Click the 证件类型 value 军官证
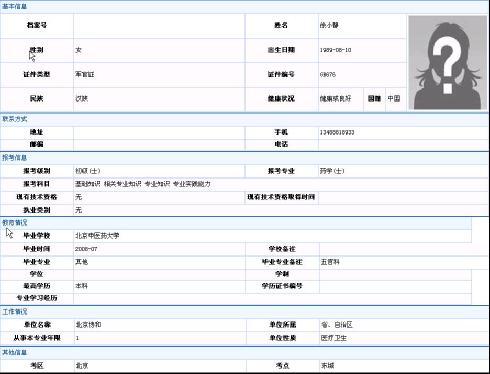Image resolution: width=490 pixels, height=374 pixels. (85, 74)
